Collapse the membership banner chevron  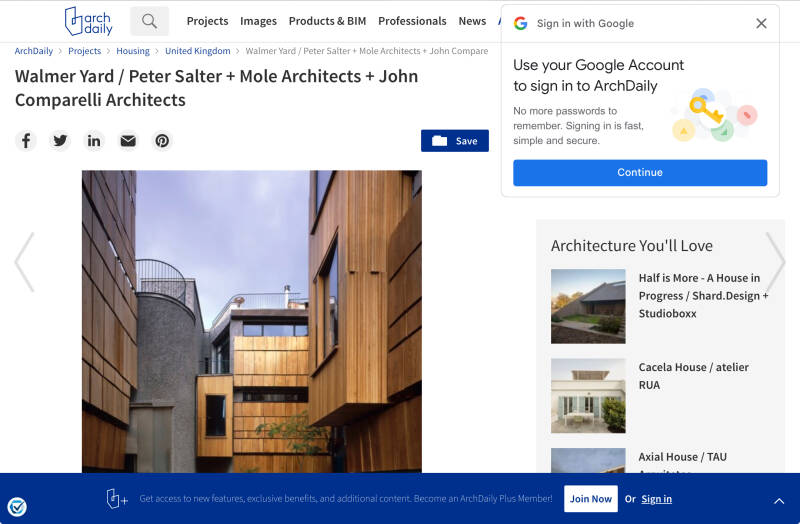[779, 501]
